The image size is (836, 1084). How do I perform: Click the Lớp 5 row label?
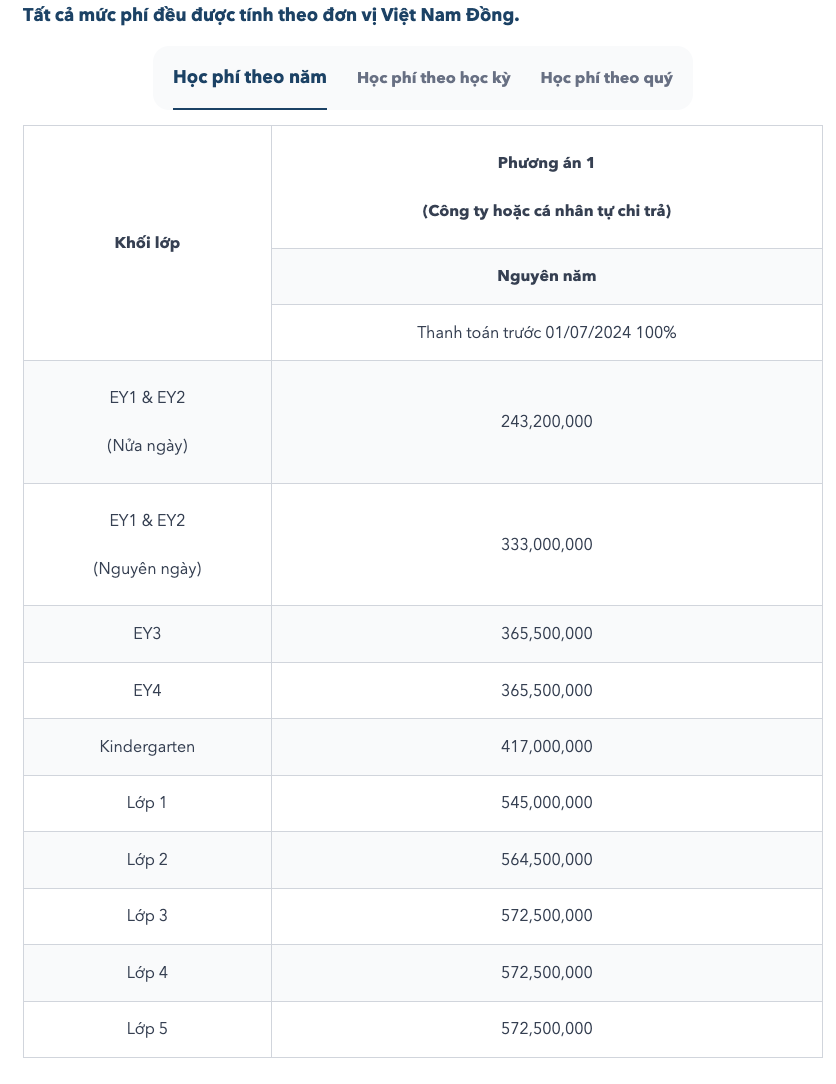147,1029
